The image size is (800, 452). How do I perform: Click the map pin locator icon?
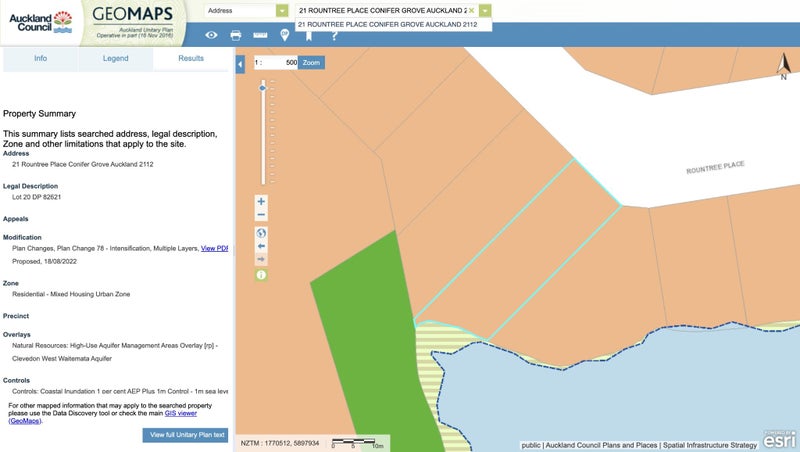coord(285,35)
